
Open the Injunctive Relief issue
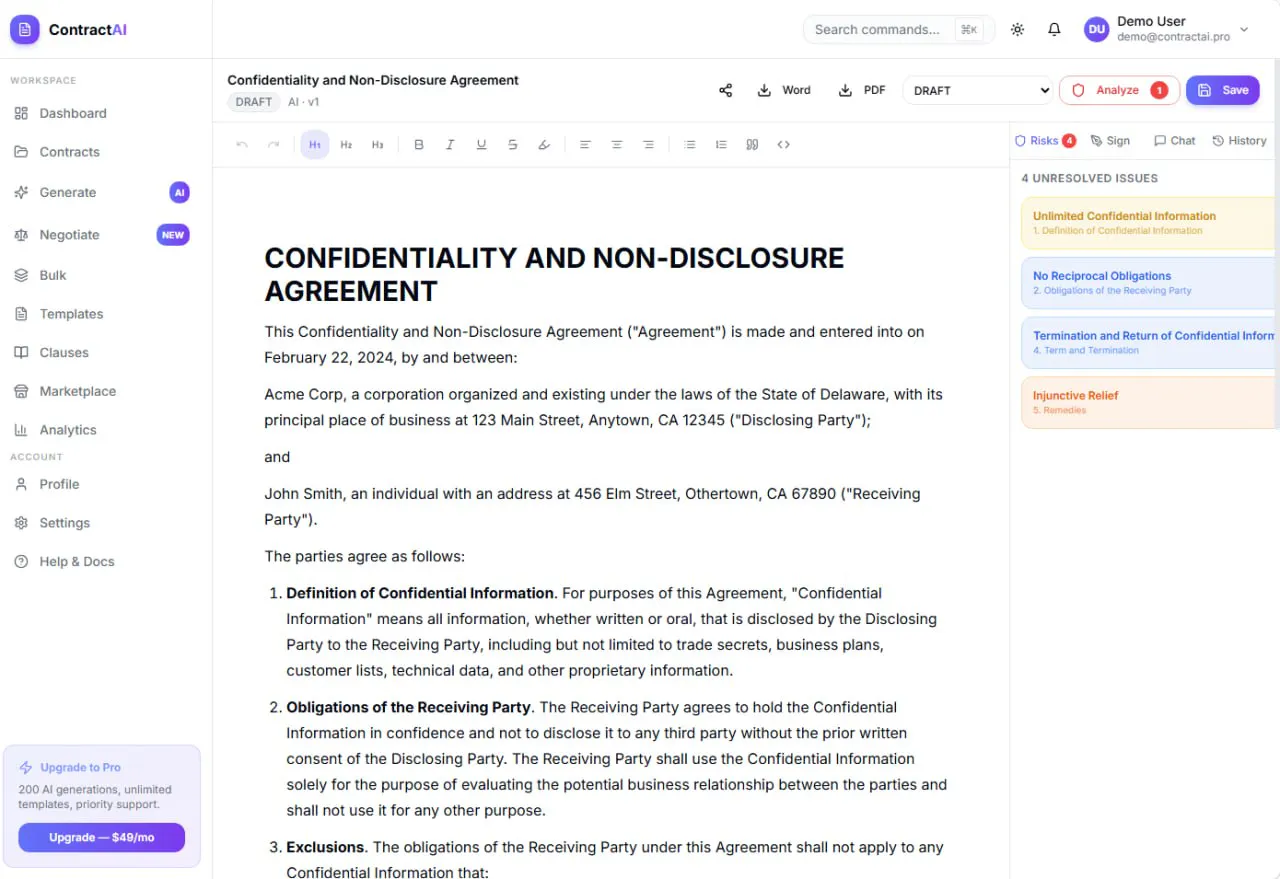tap(1150, 403)
